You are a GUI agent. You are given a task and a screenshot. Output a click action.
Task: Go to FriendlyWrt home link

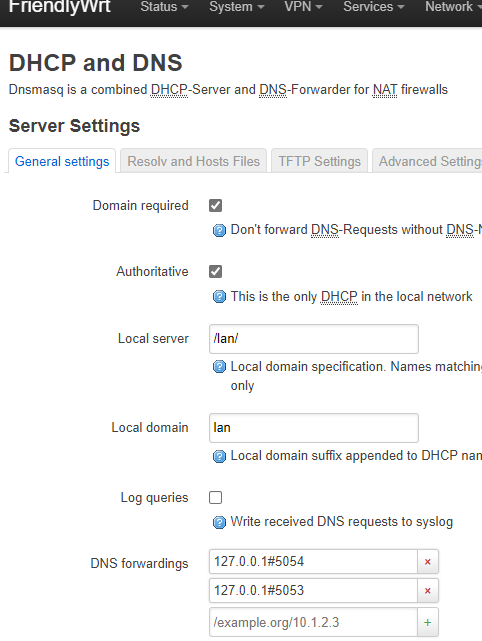pos(60,7)
